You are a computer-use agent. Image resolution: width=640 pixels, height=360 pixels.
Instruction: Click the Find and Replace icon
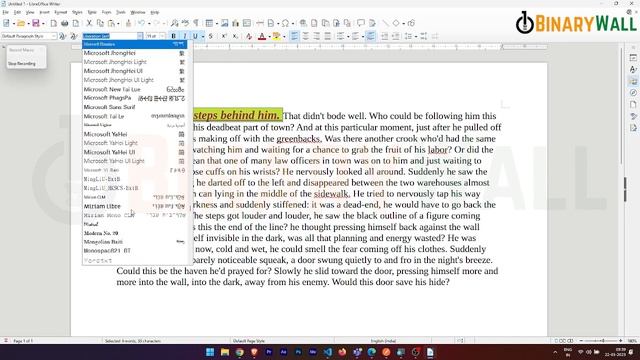pyautogui.click(x=174, y=23)
